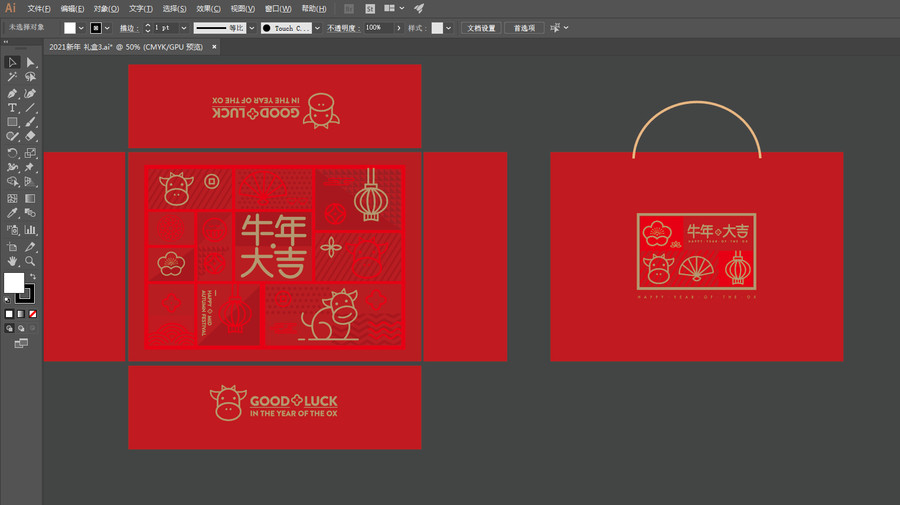Open the 编辑(E) menu
Screen dimensions: 900x505
point(72,9)
